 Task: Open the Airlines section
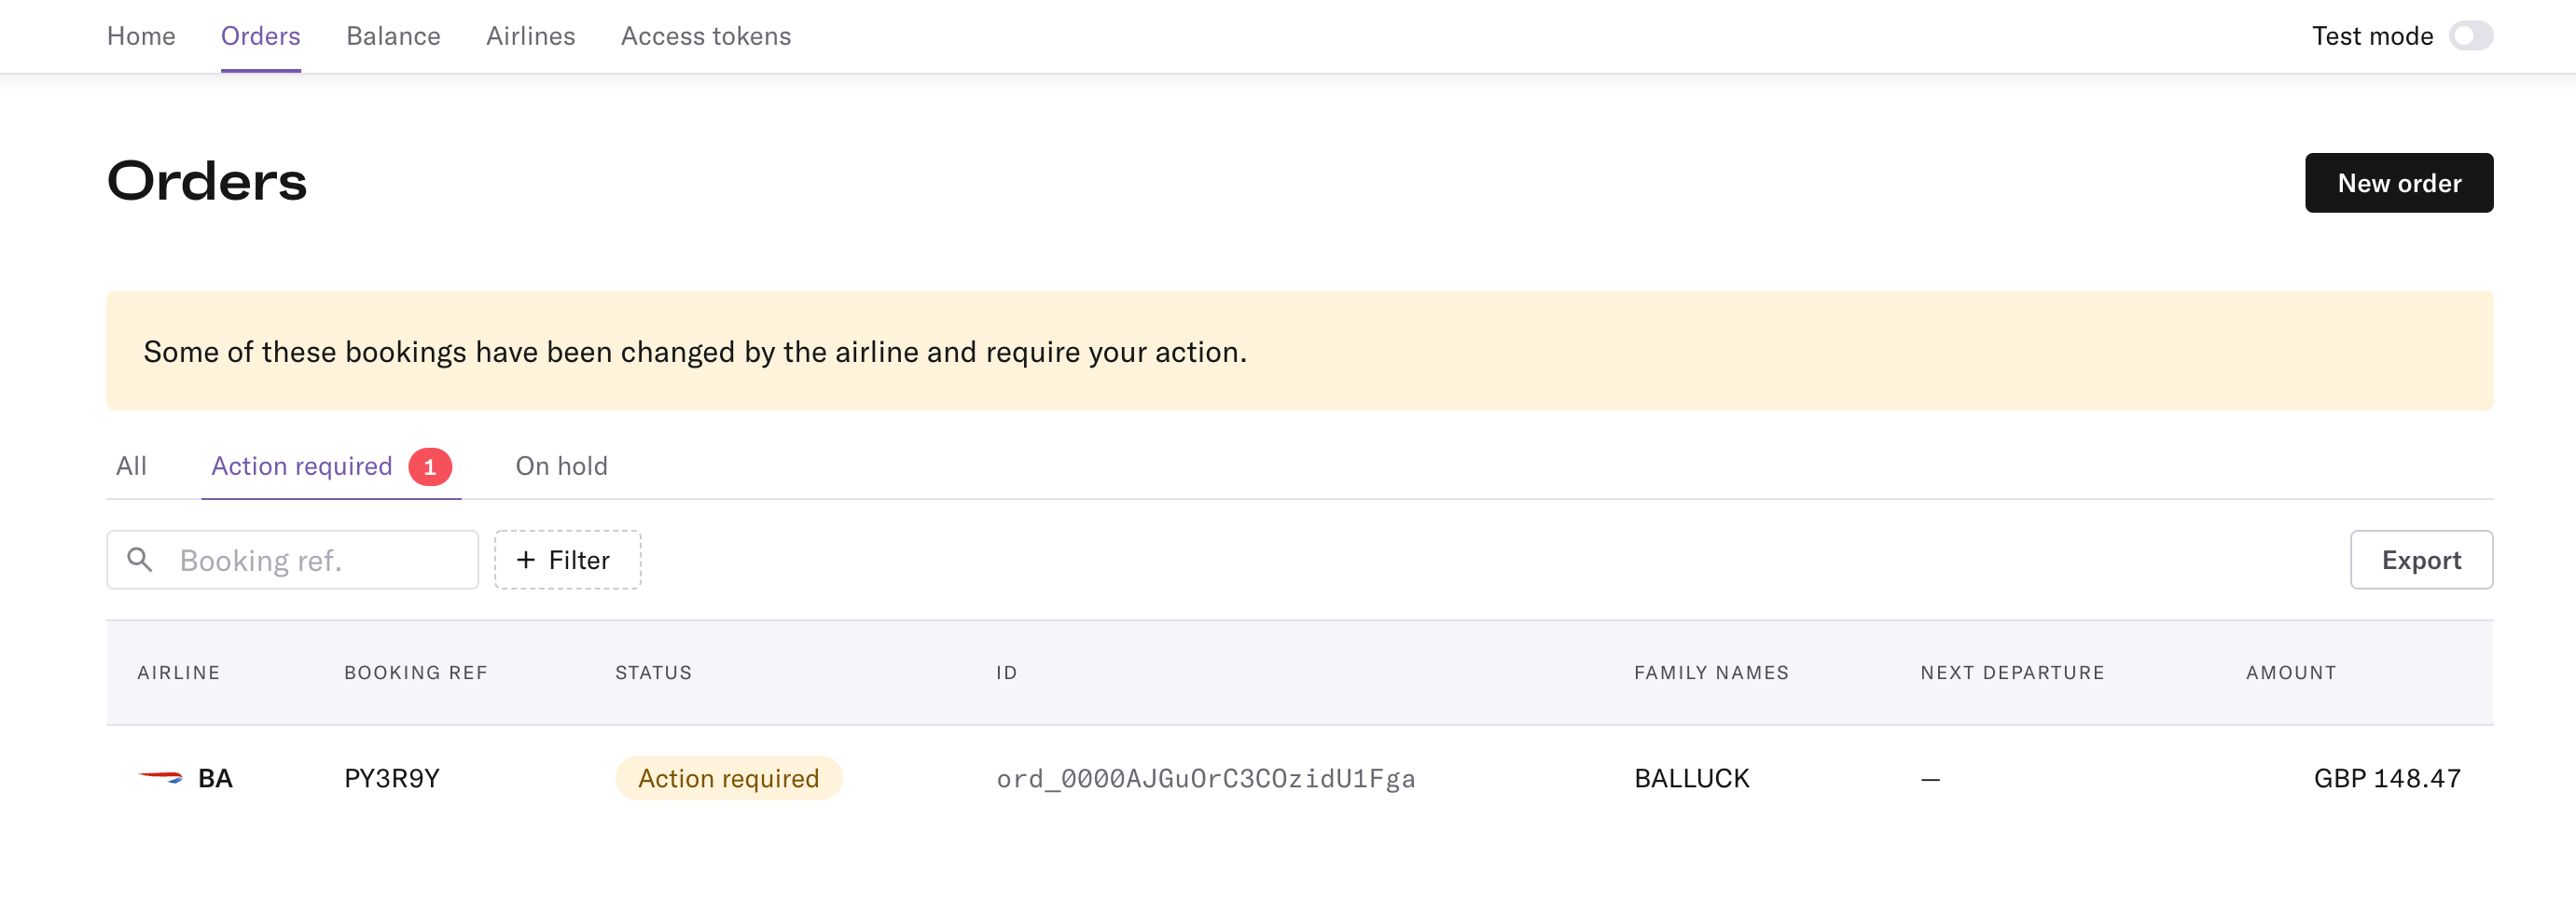[x=531, y=36]
